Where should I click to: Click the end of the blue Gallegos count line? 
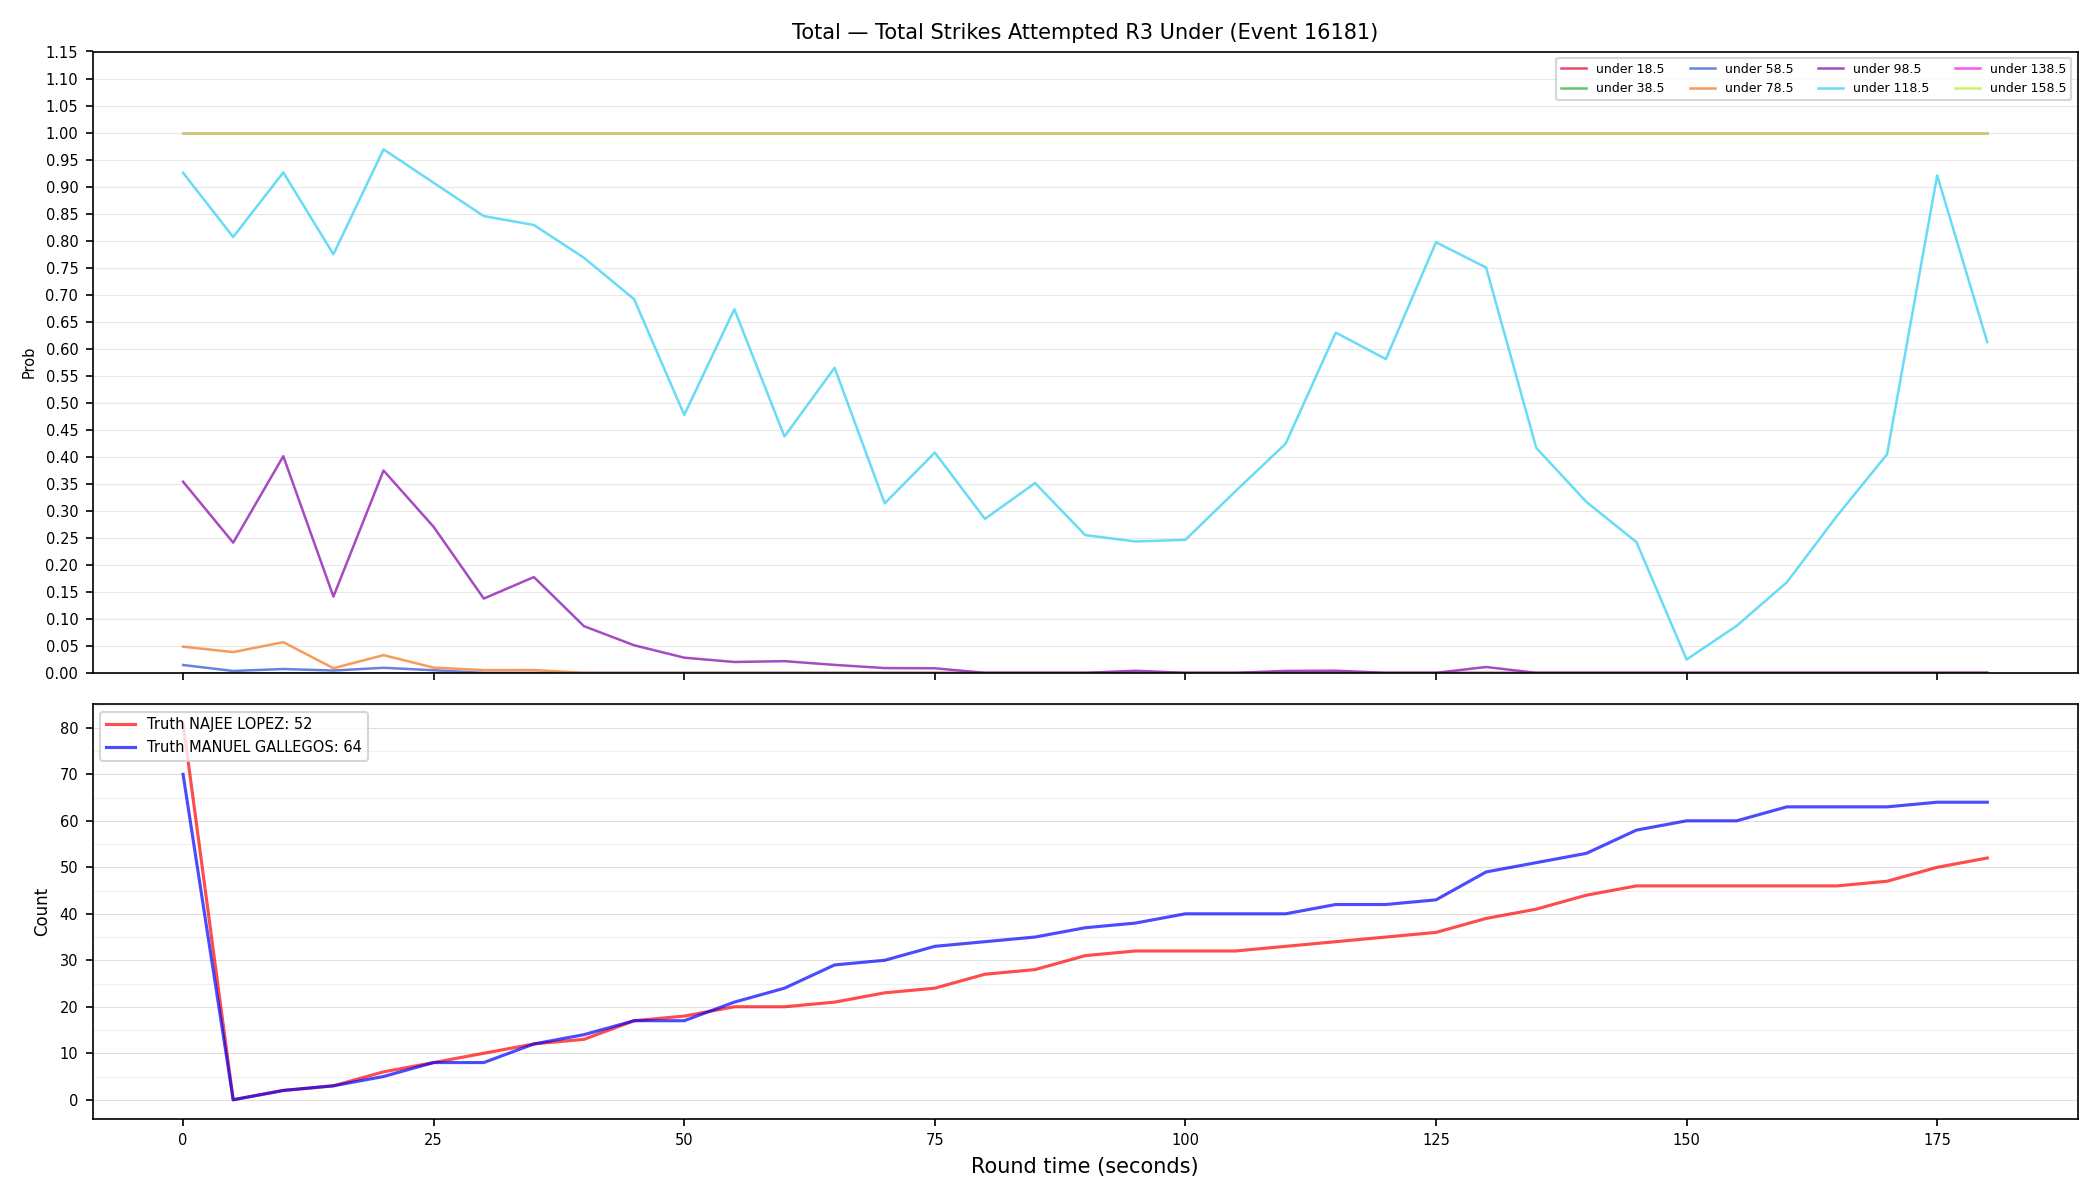click(x=1987, y=802)
